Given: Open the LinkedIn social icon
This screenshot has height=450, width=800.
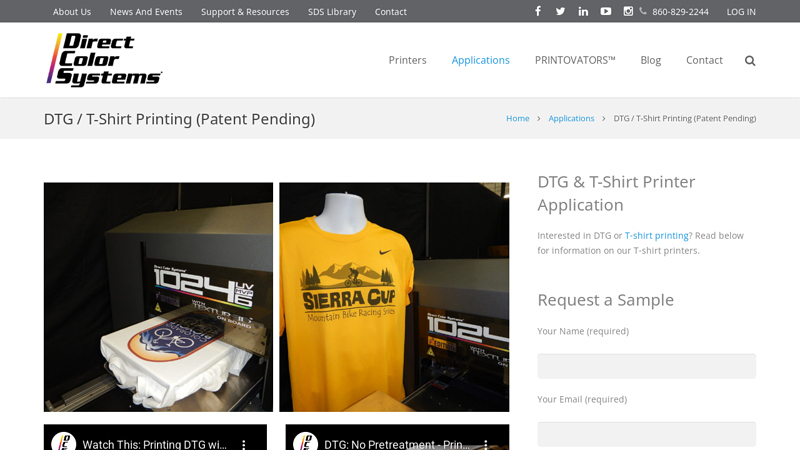Looking at the screenshot, I should 583,11.
